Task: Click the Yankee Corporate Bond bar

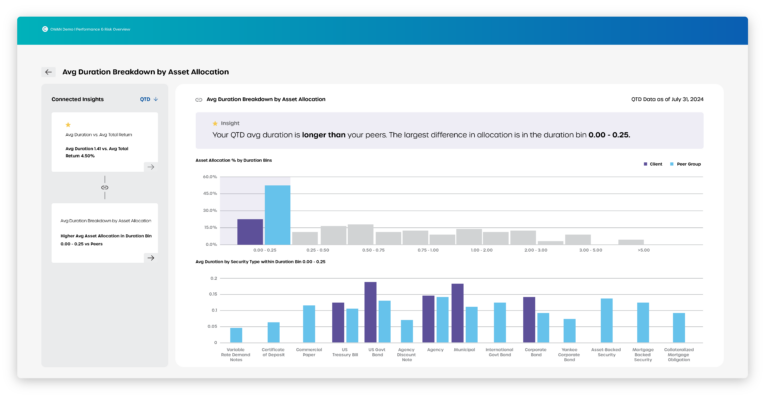Action: 569,331
